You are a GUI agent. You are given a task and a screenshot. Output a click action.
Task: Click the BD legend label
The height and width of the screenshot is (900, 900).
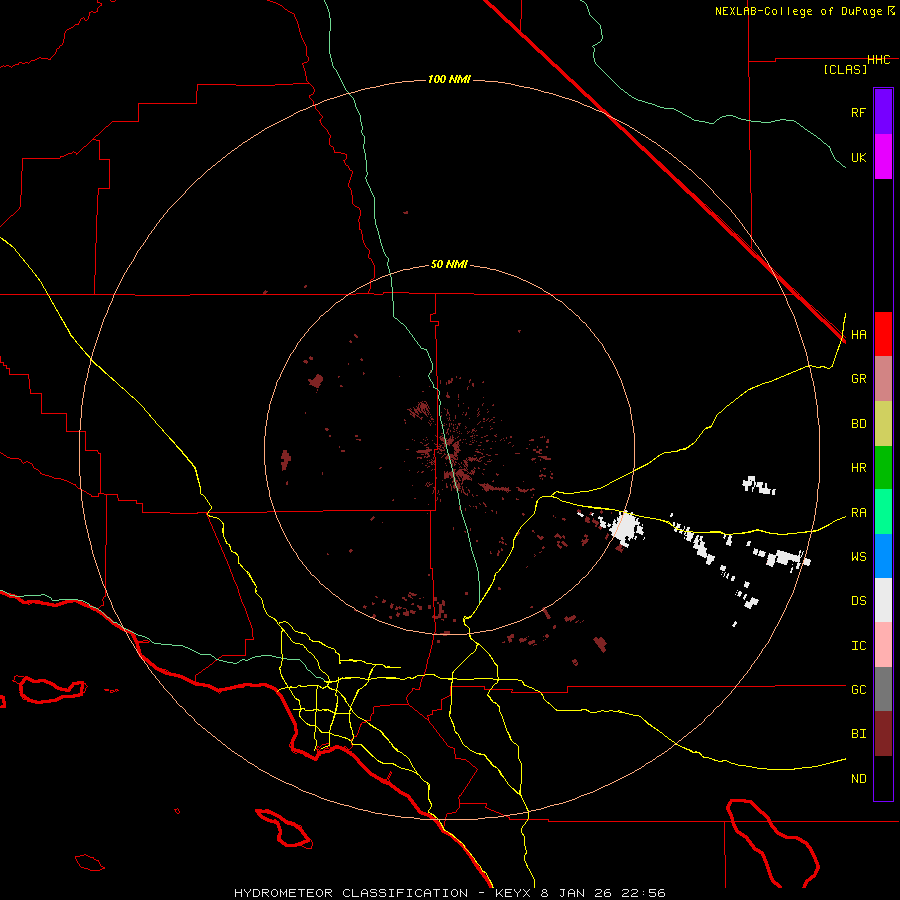tap(858, 424)
